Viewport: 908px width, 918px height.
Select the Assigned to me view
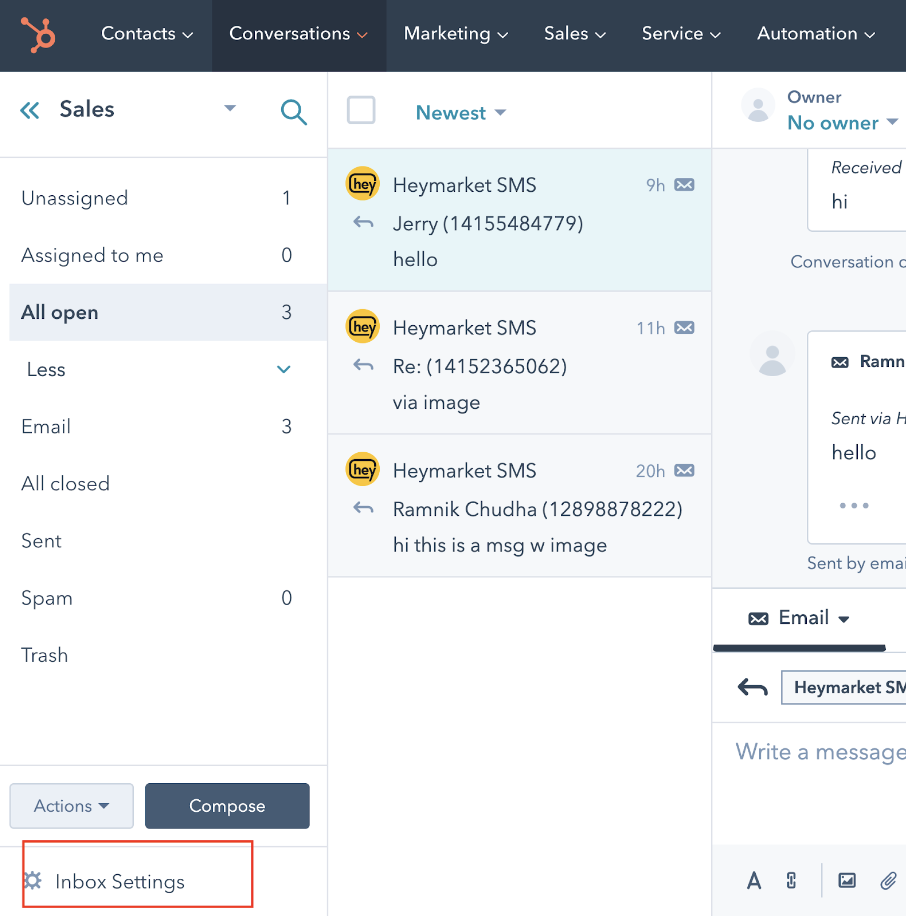coord(159,255)
